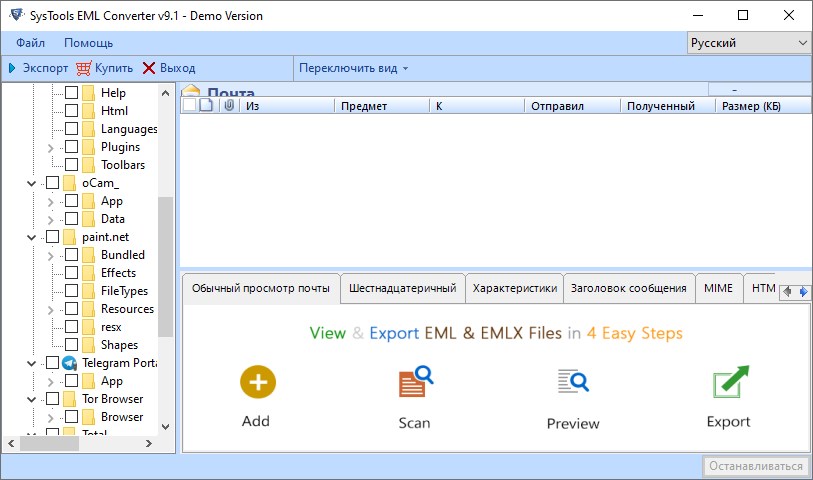Collapse the paint.net folder node
813x480 pixels.
tap(32, 237)
